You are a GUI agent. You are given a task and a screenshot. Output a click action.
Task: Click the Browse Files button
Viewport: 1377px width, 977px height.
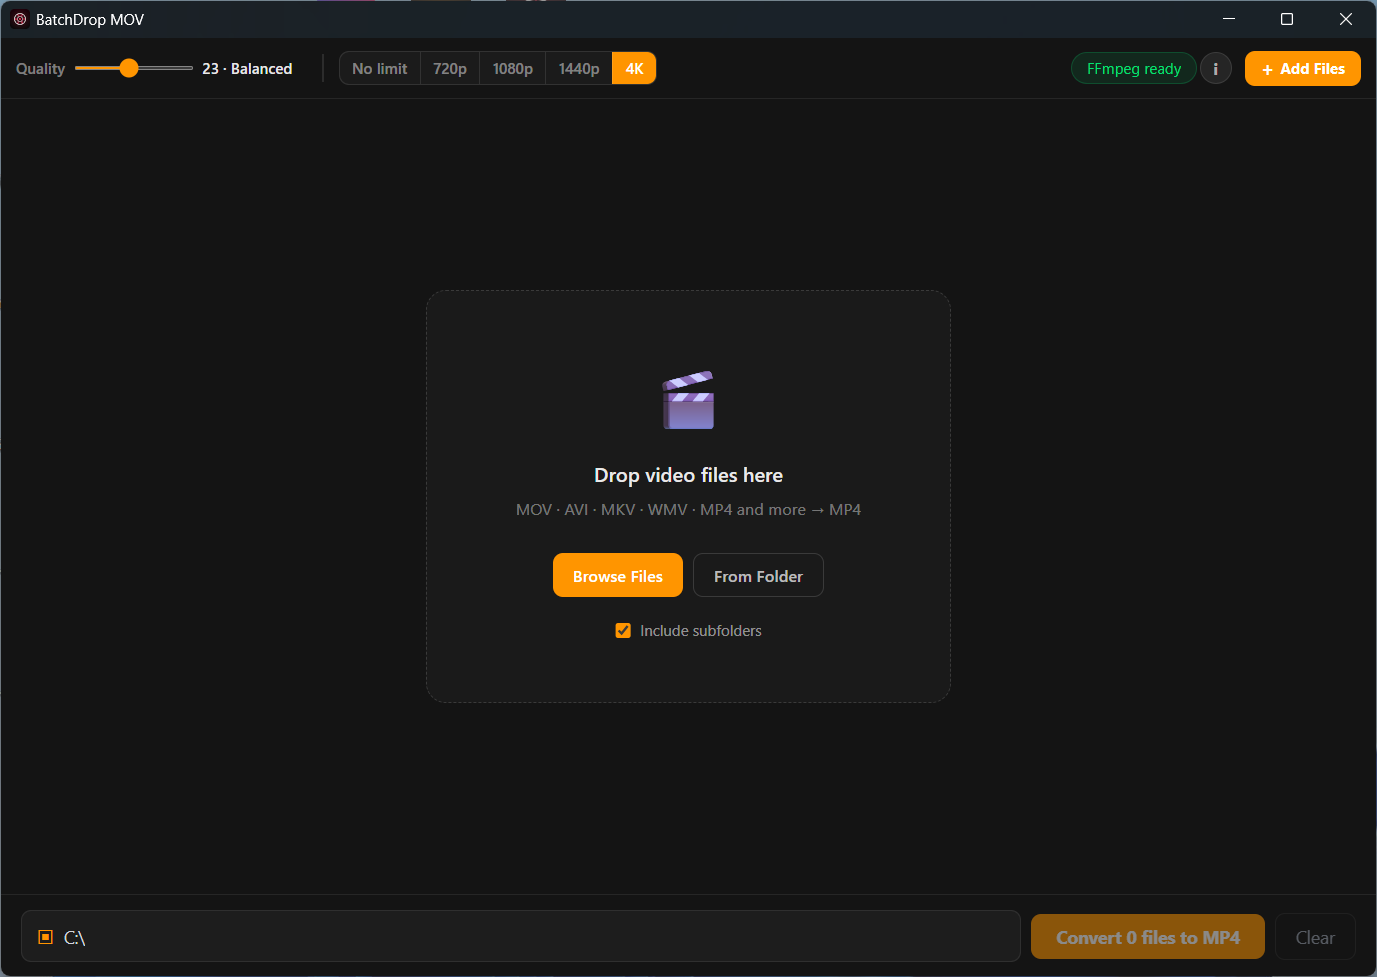click(618, 576)
